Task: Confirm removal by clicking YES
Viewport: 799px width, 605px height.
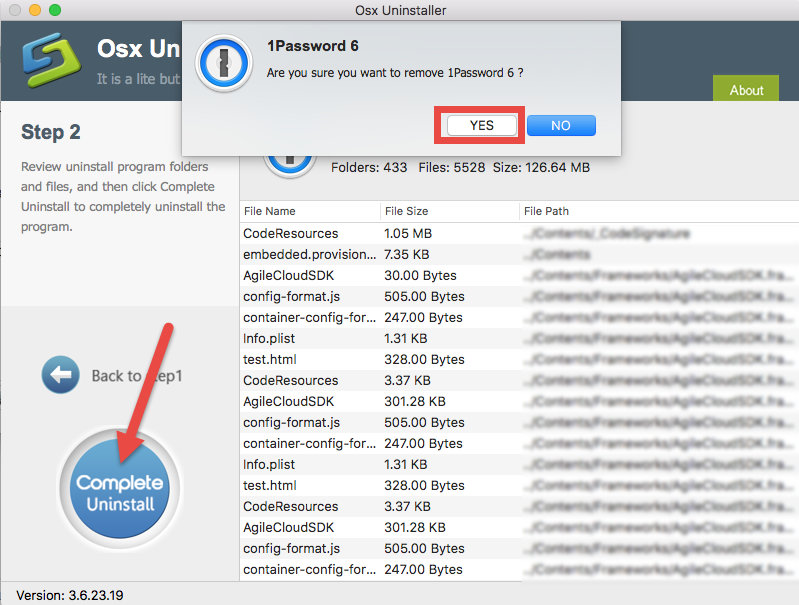Action: pos(482,125)
